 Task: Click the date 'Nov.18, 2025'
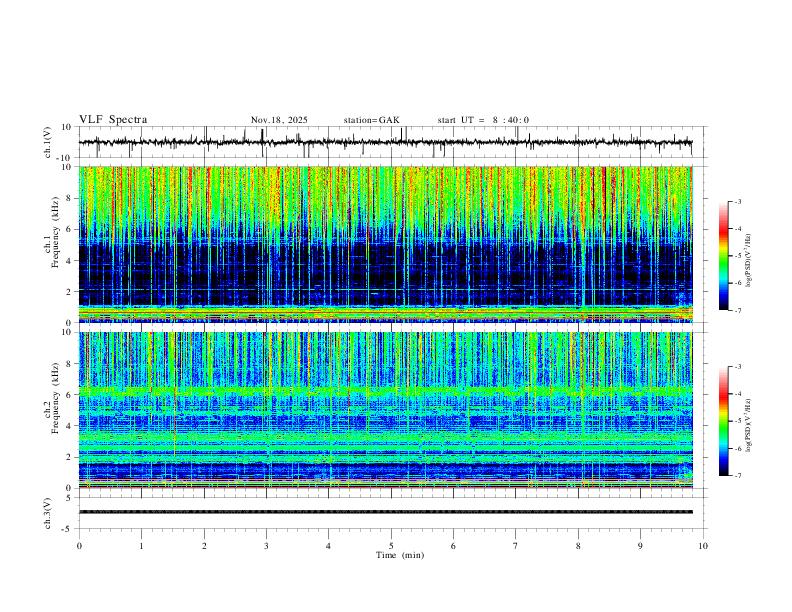tap(279, 120)
